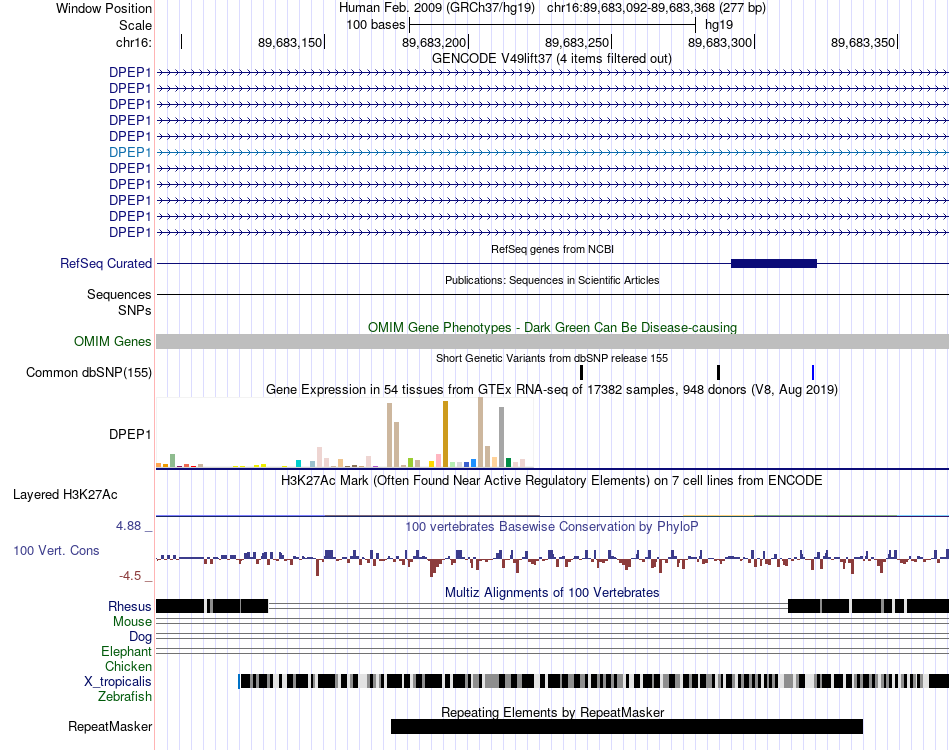950x750 pixels.
Task: Click the RefSeq Curated track label
Action: [105, 264]
